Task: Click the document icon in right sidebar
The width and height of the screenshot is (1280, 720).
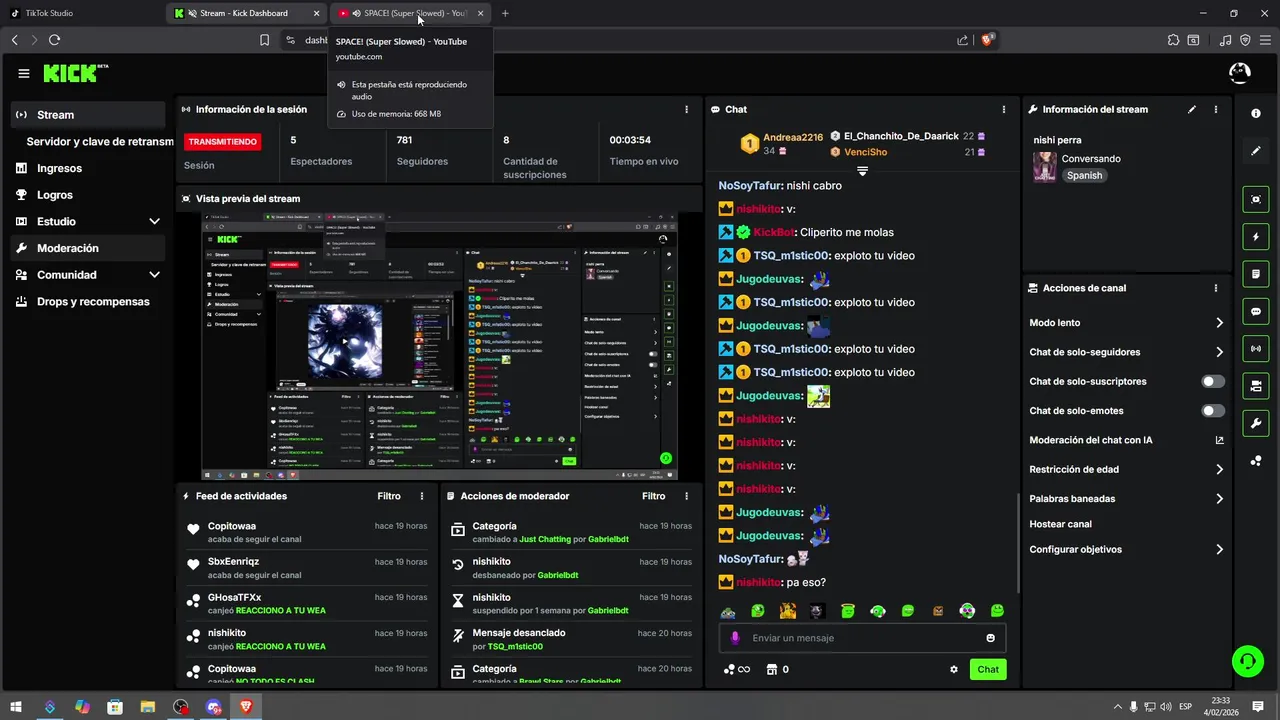Action: click(1256, 274)
